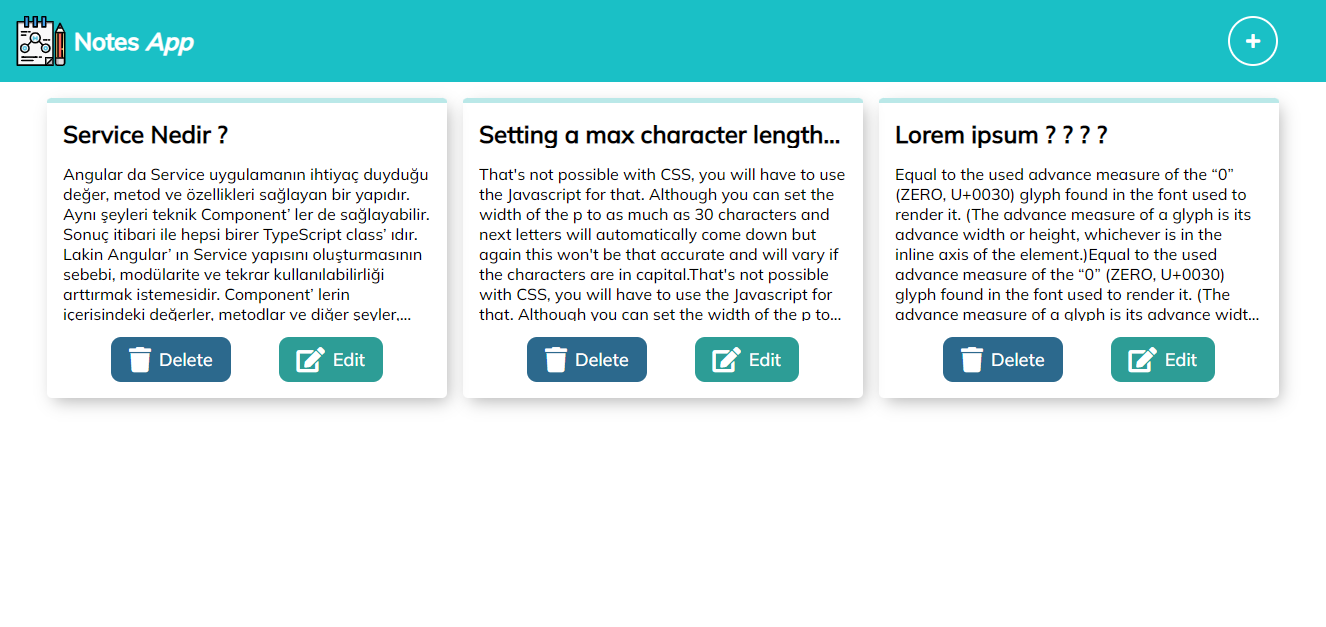1326x627 pixels.
Task: Select the "Setting a max character length..." title
Action: click(659, 135)
